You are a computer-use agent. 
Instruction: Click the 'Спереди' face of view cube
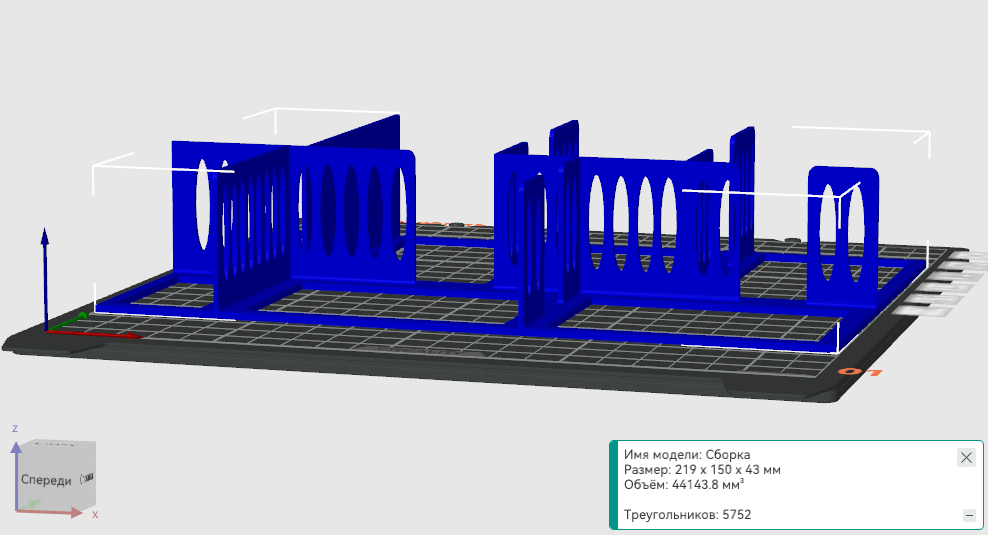(46, 480)
